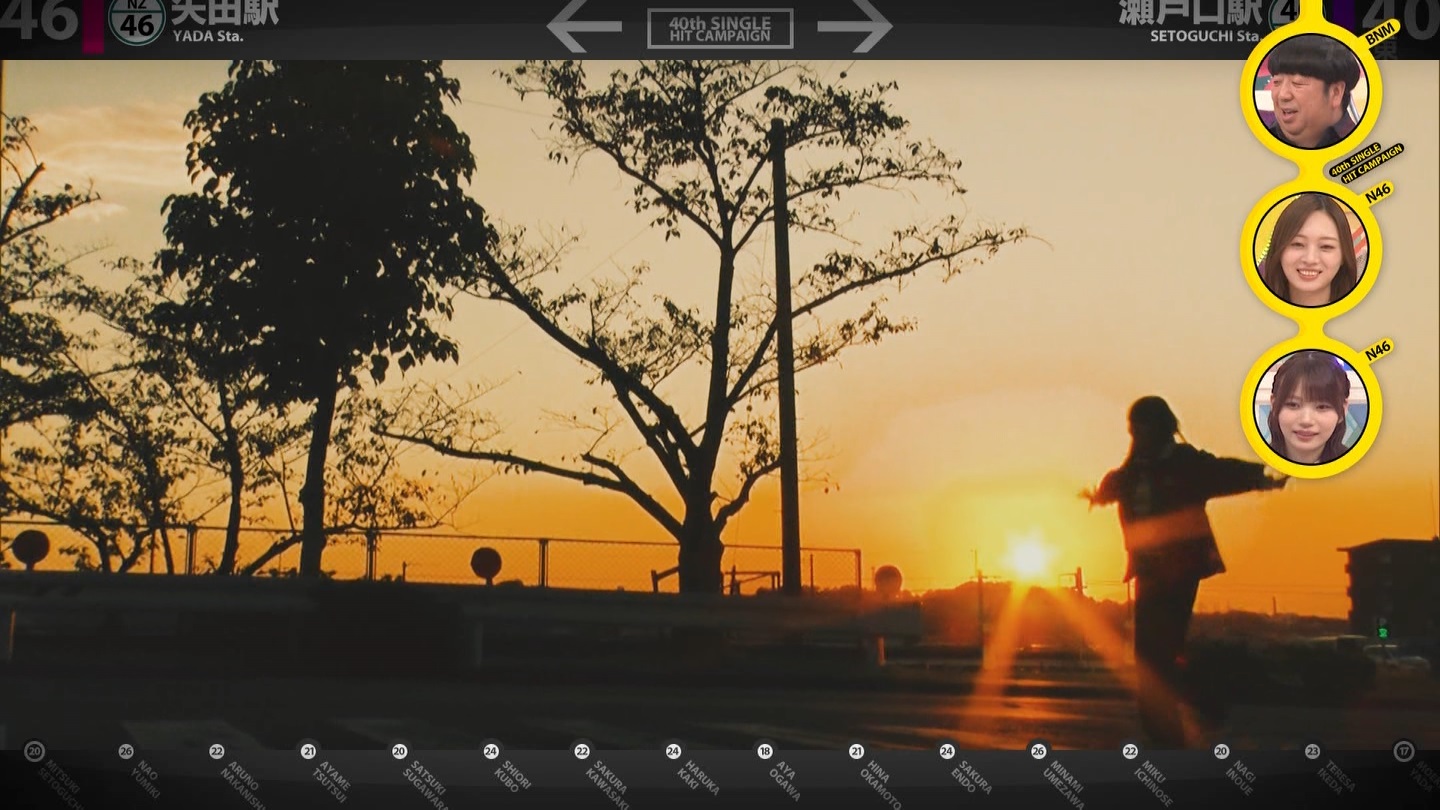Choose Sakura Endo's number 24 marker
This screenshot has height=810, width=1440.
point(947,751)
